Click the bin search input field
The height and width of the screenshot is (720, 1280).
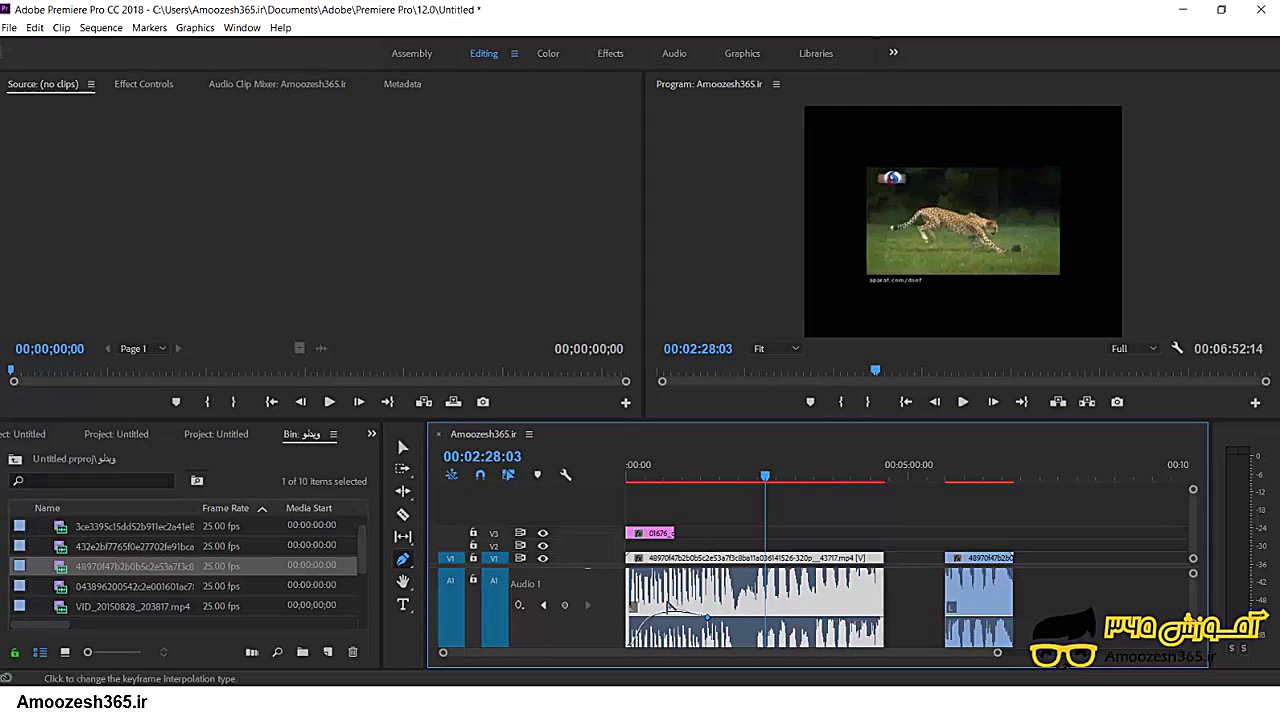tap(95, 481)
